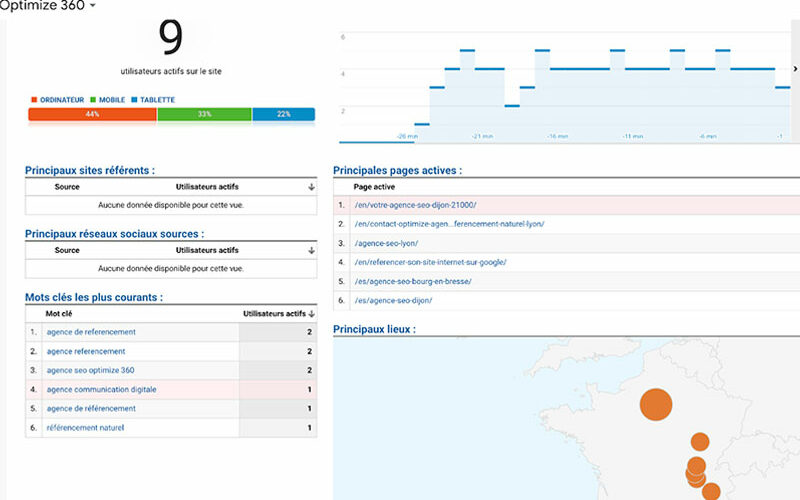Screen dimensions: 800x500
Task: Open /en/referencer-son-site-internet-sur-google/ page link
Action: (430, 262)
